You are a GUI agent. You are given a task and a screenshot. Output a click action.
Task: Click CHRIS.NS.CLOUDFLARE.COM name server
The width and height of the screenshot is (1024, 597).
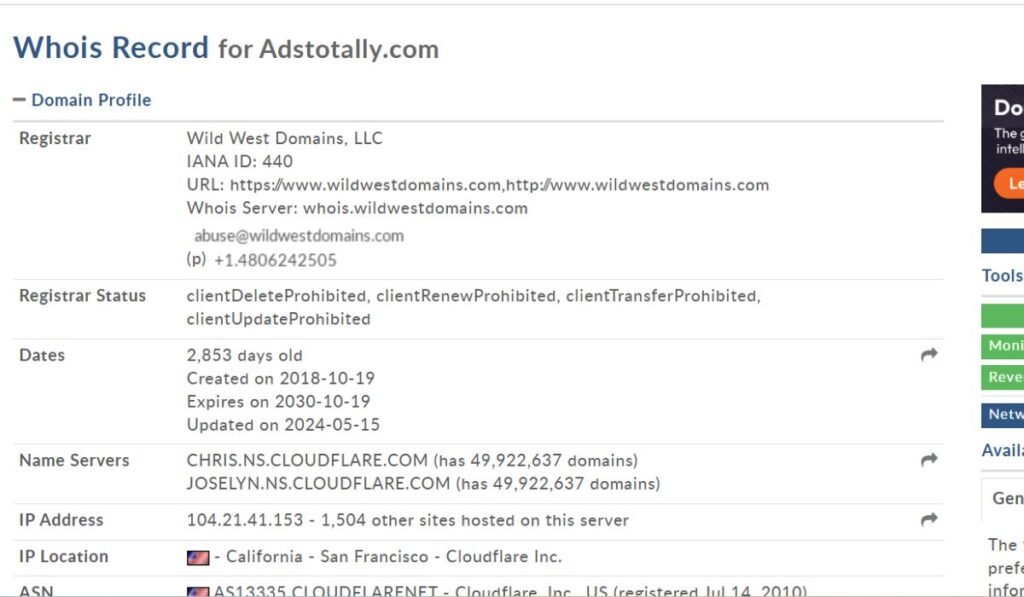[307, 460]
